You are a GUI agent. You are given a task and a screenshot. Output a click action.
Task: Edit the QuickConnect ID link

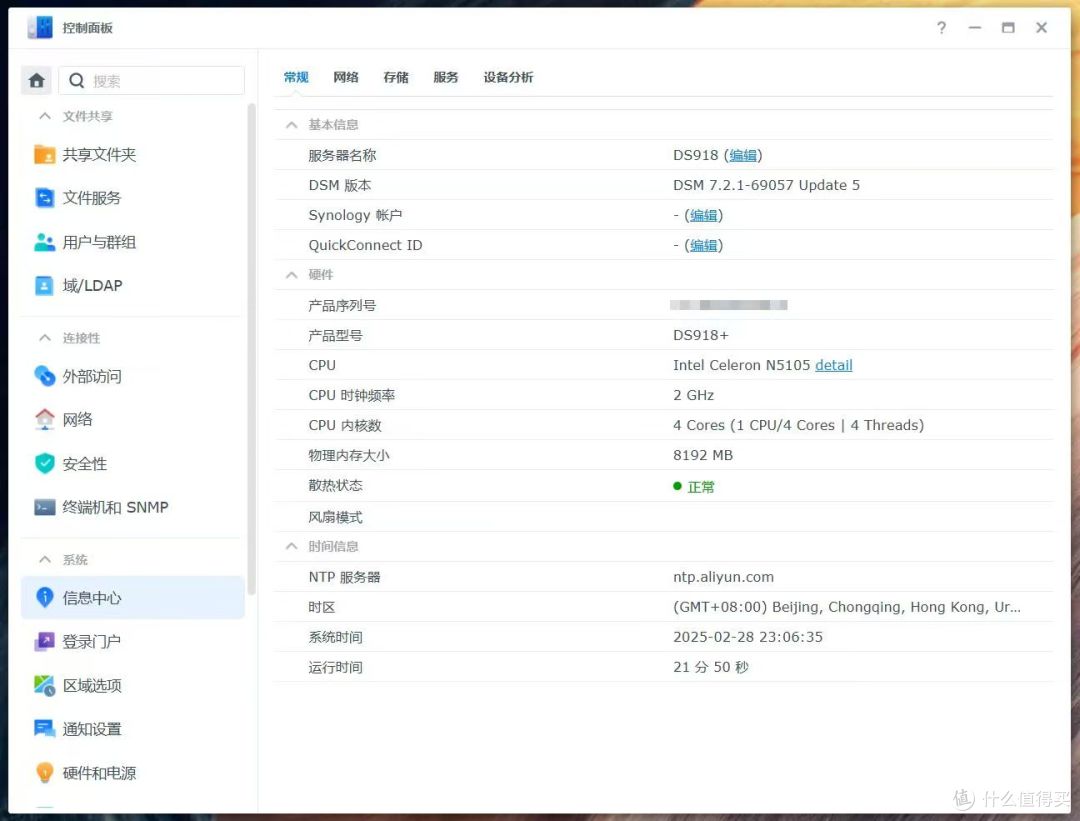[x=704, y=245]
